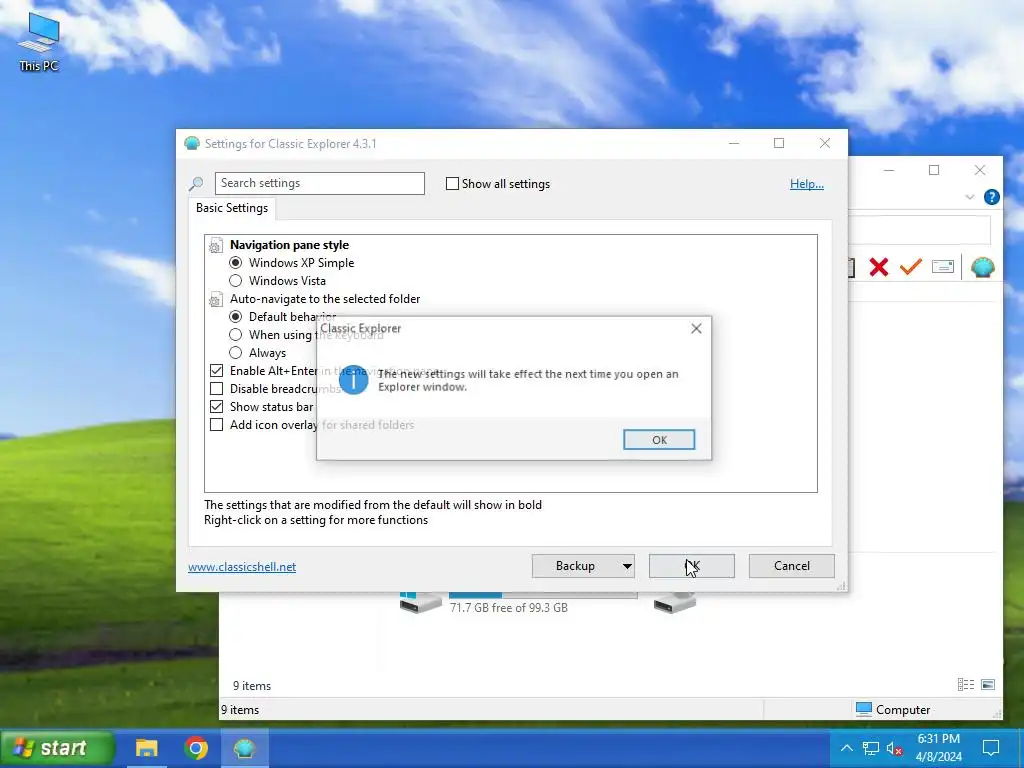1024x768 pixels.
Task: Open the Help... link
Action: coord(807,184)
